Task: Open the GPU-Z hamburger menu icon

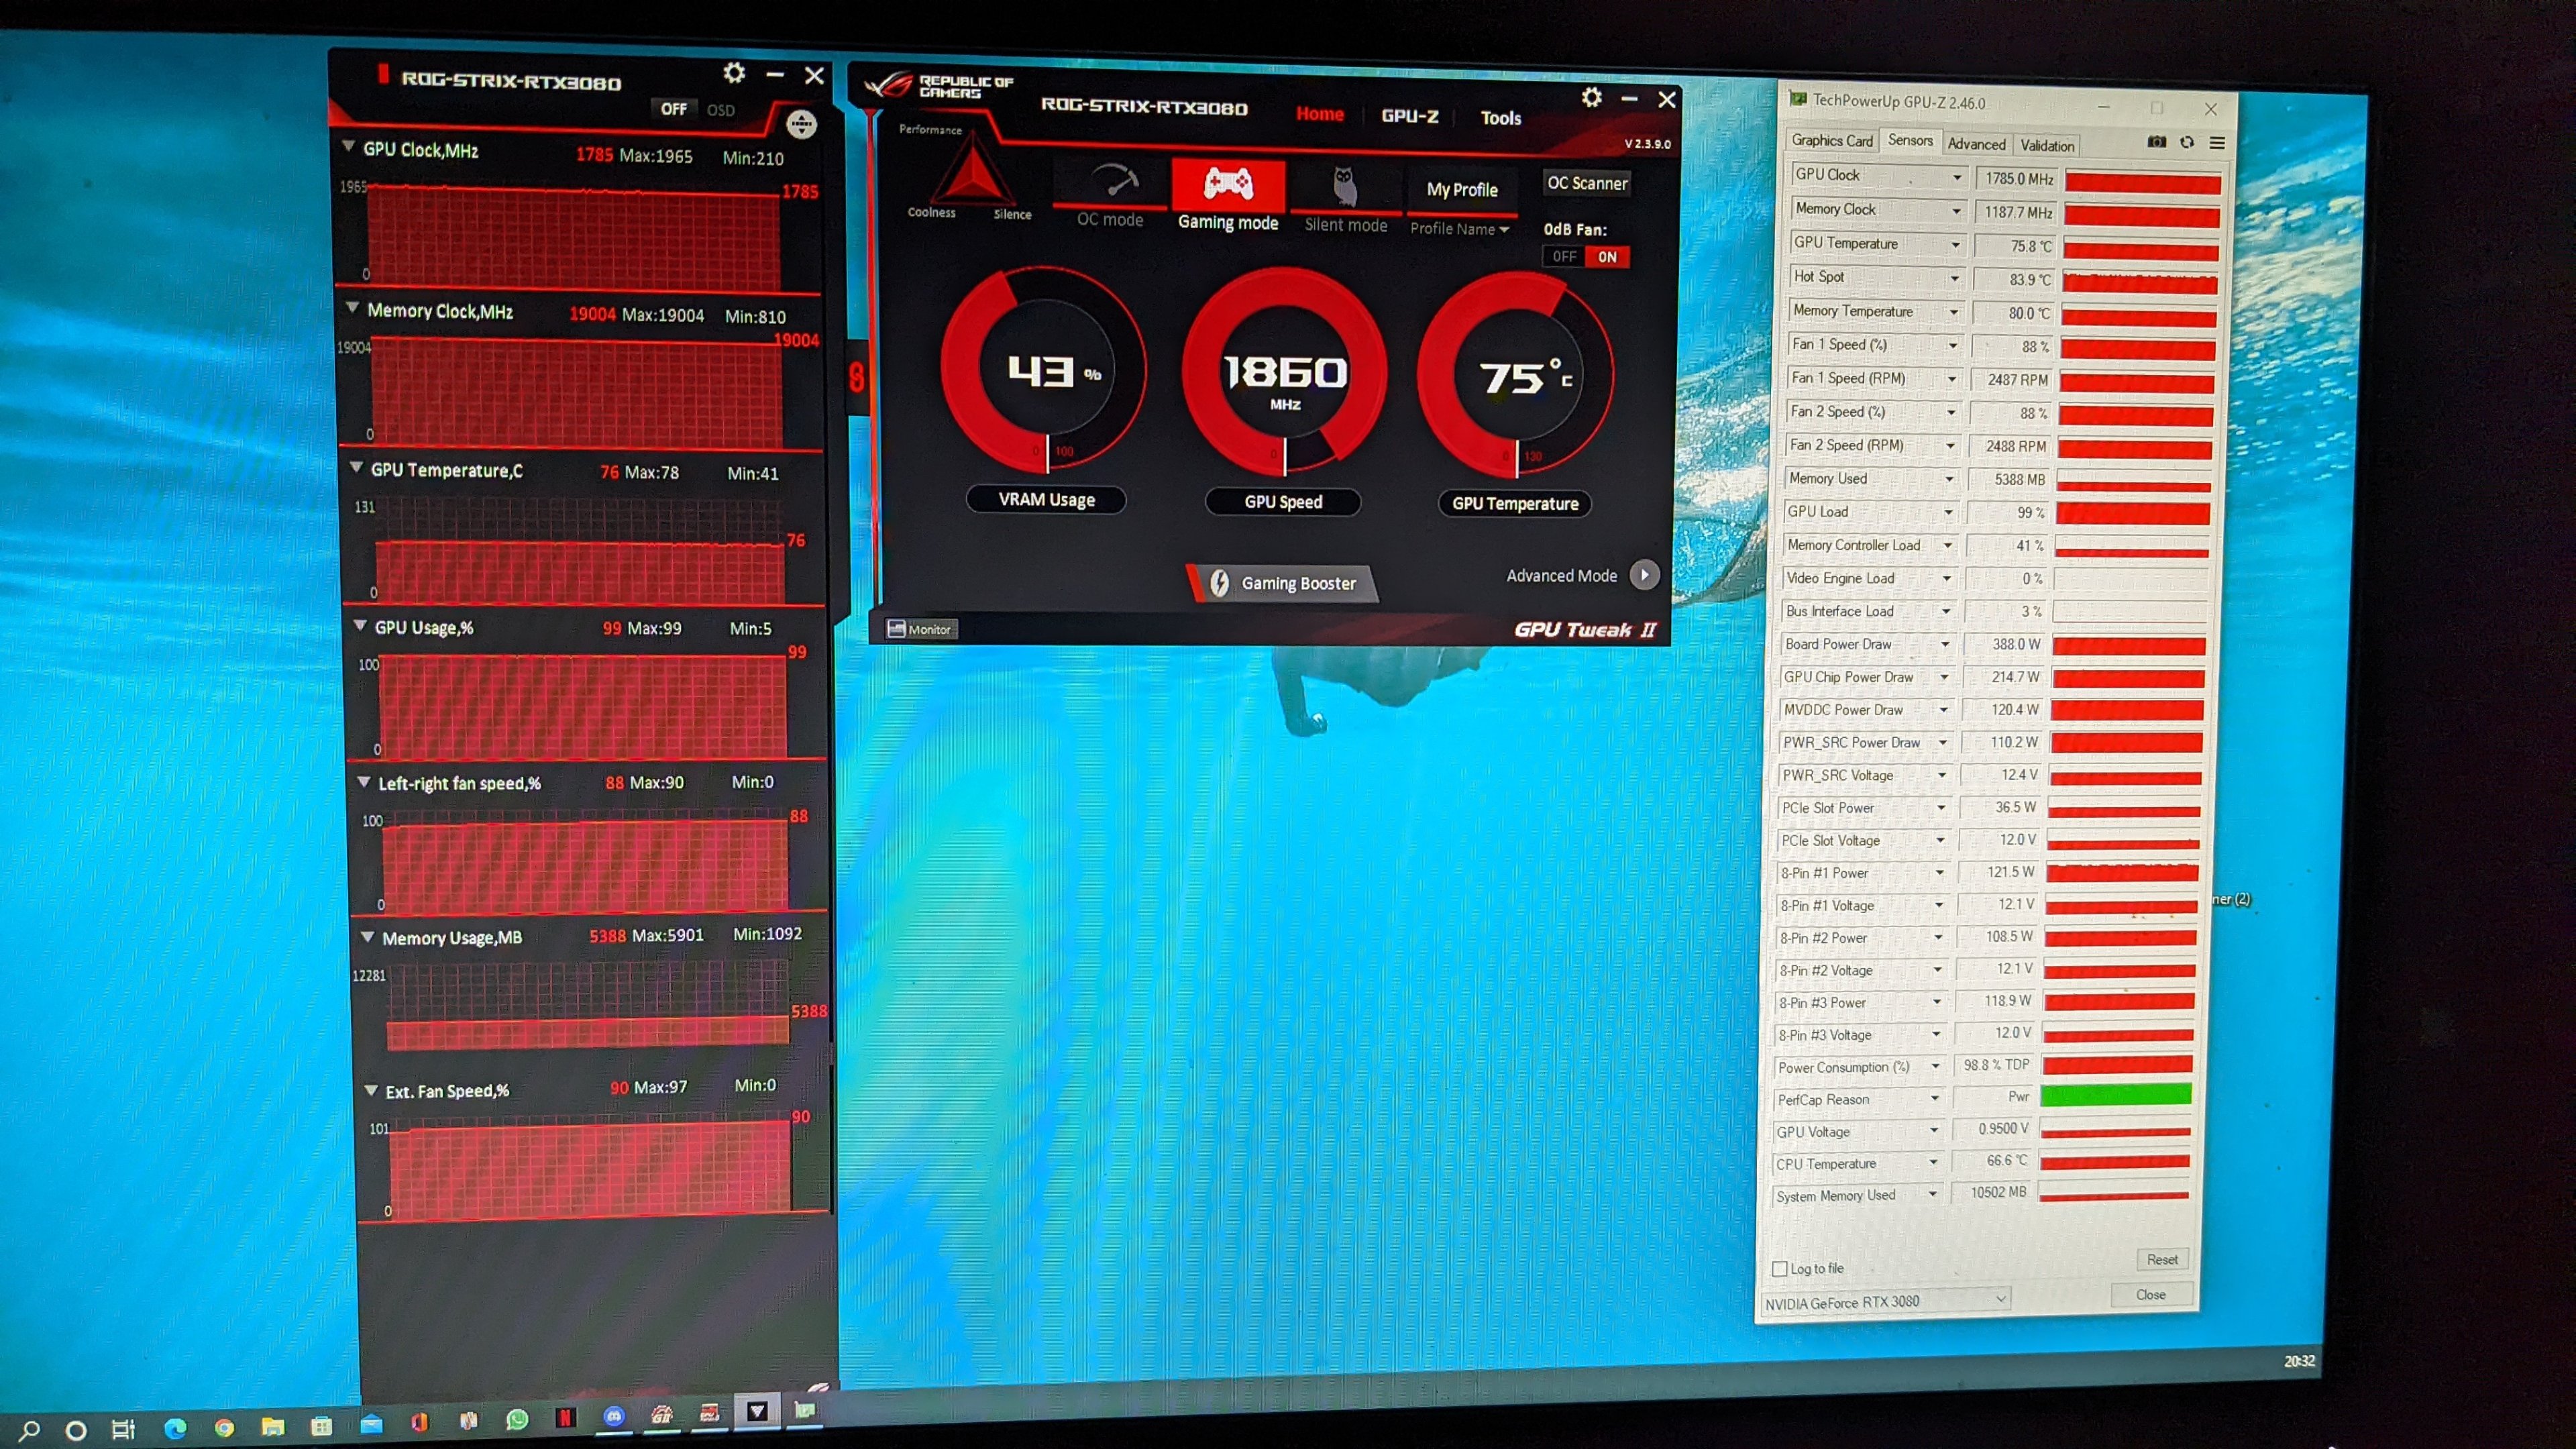Action: pos(2217,143)
